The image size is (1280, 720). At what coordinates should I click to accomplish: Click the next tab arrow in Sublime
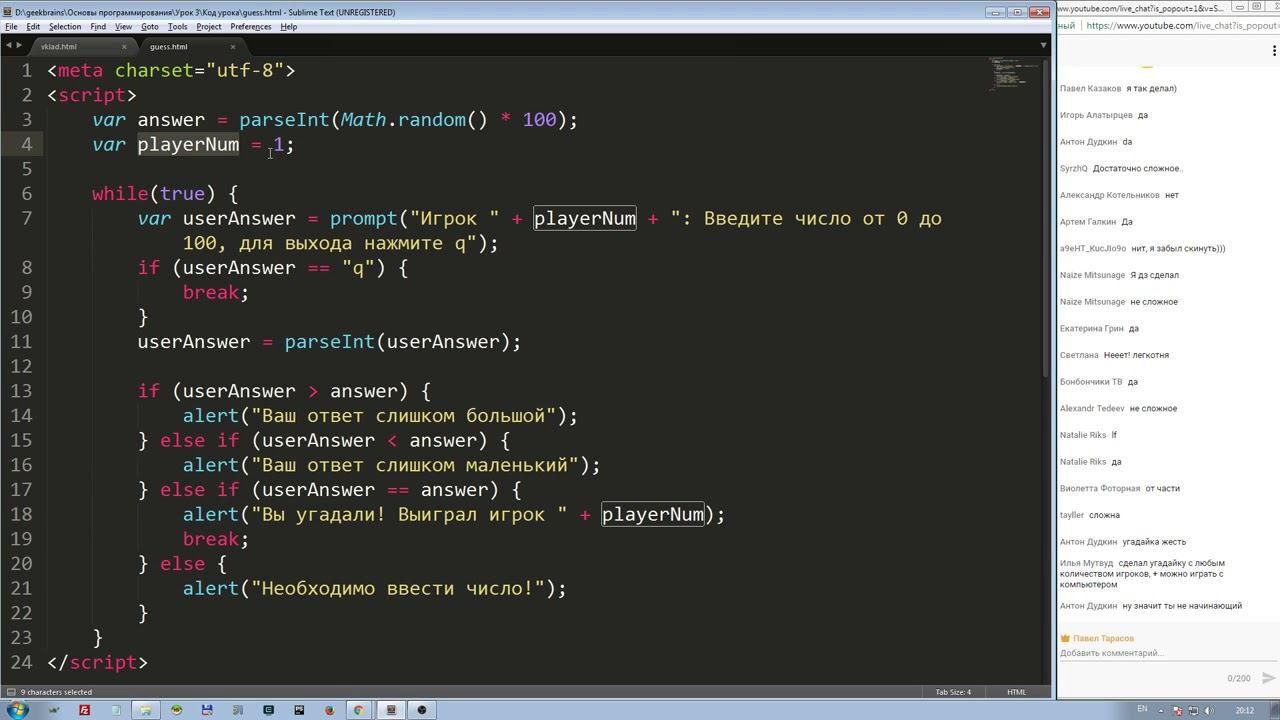point(19,46)
